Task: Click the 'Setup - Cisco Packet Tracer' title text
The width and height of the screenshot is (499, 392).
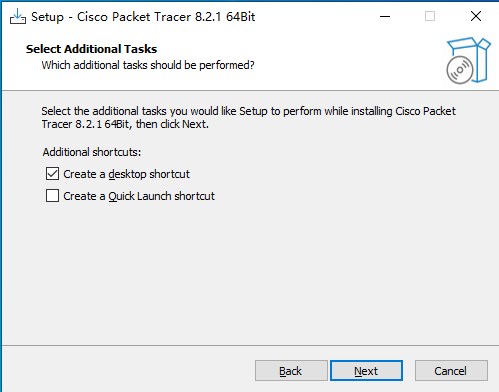Action: pos(143,17)
